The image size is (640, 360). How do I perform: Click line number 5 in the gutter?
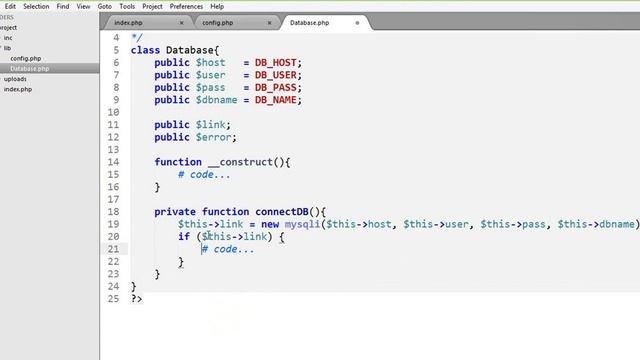pos(116,50)
